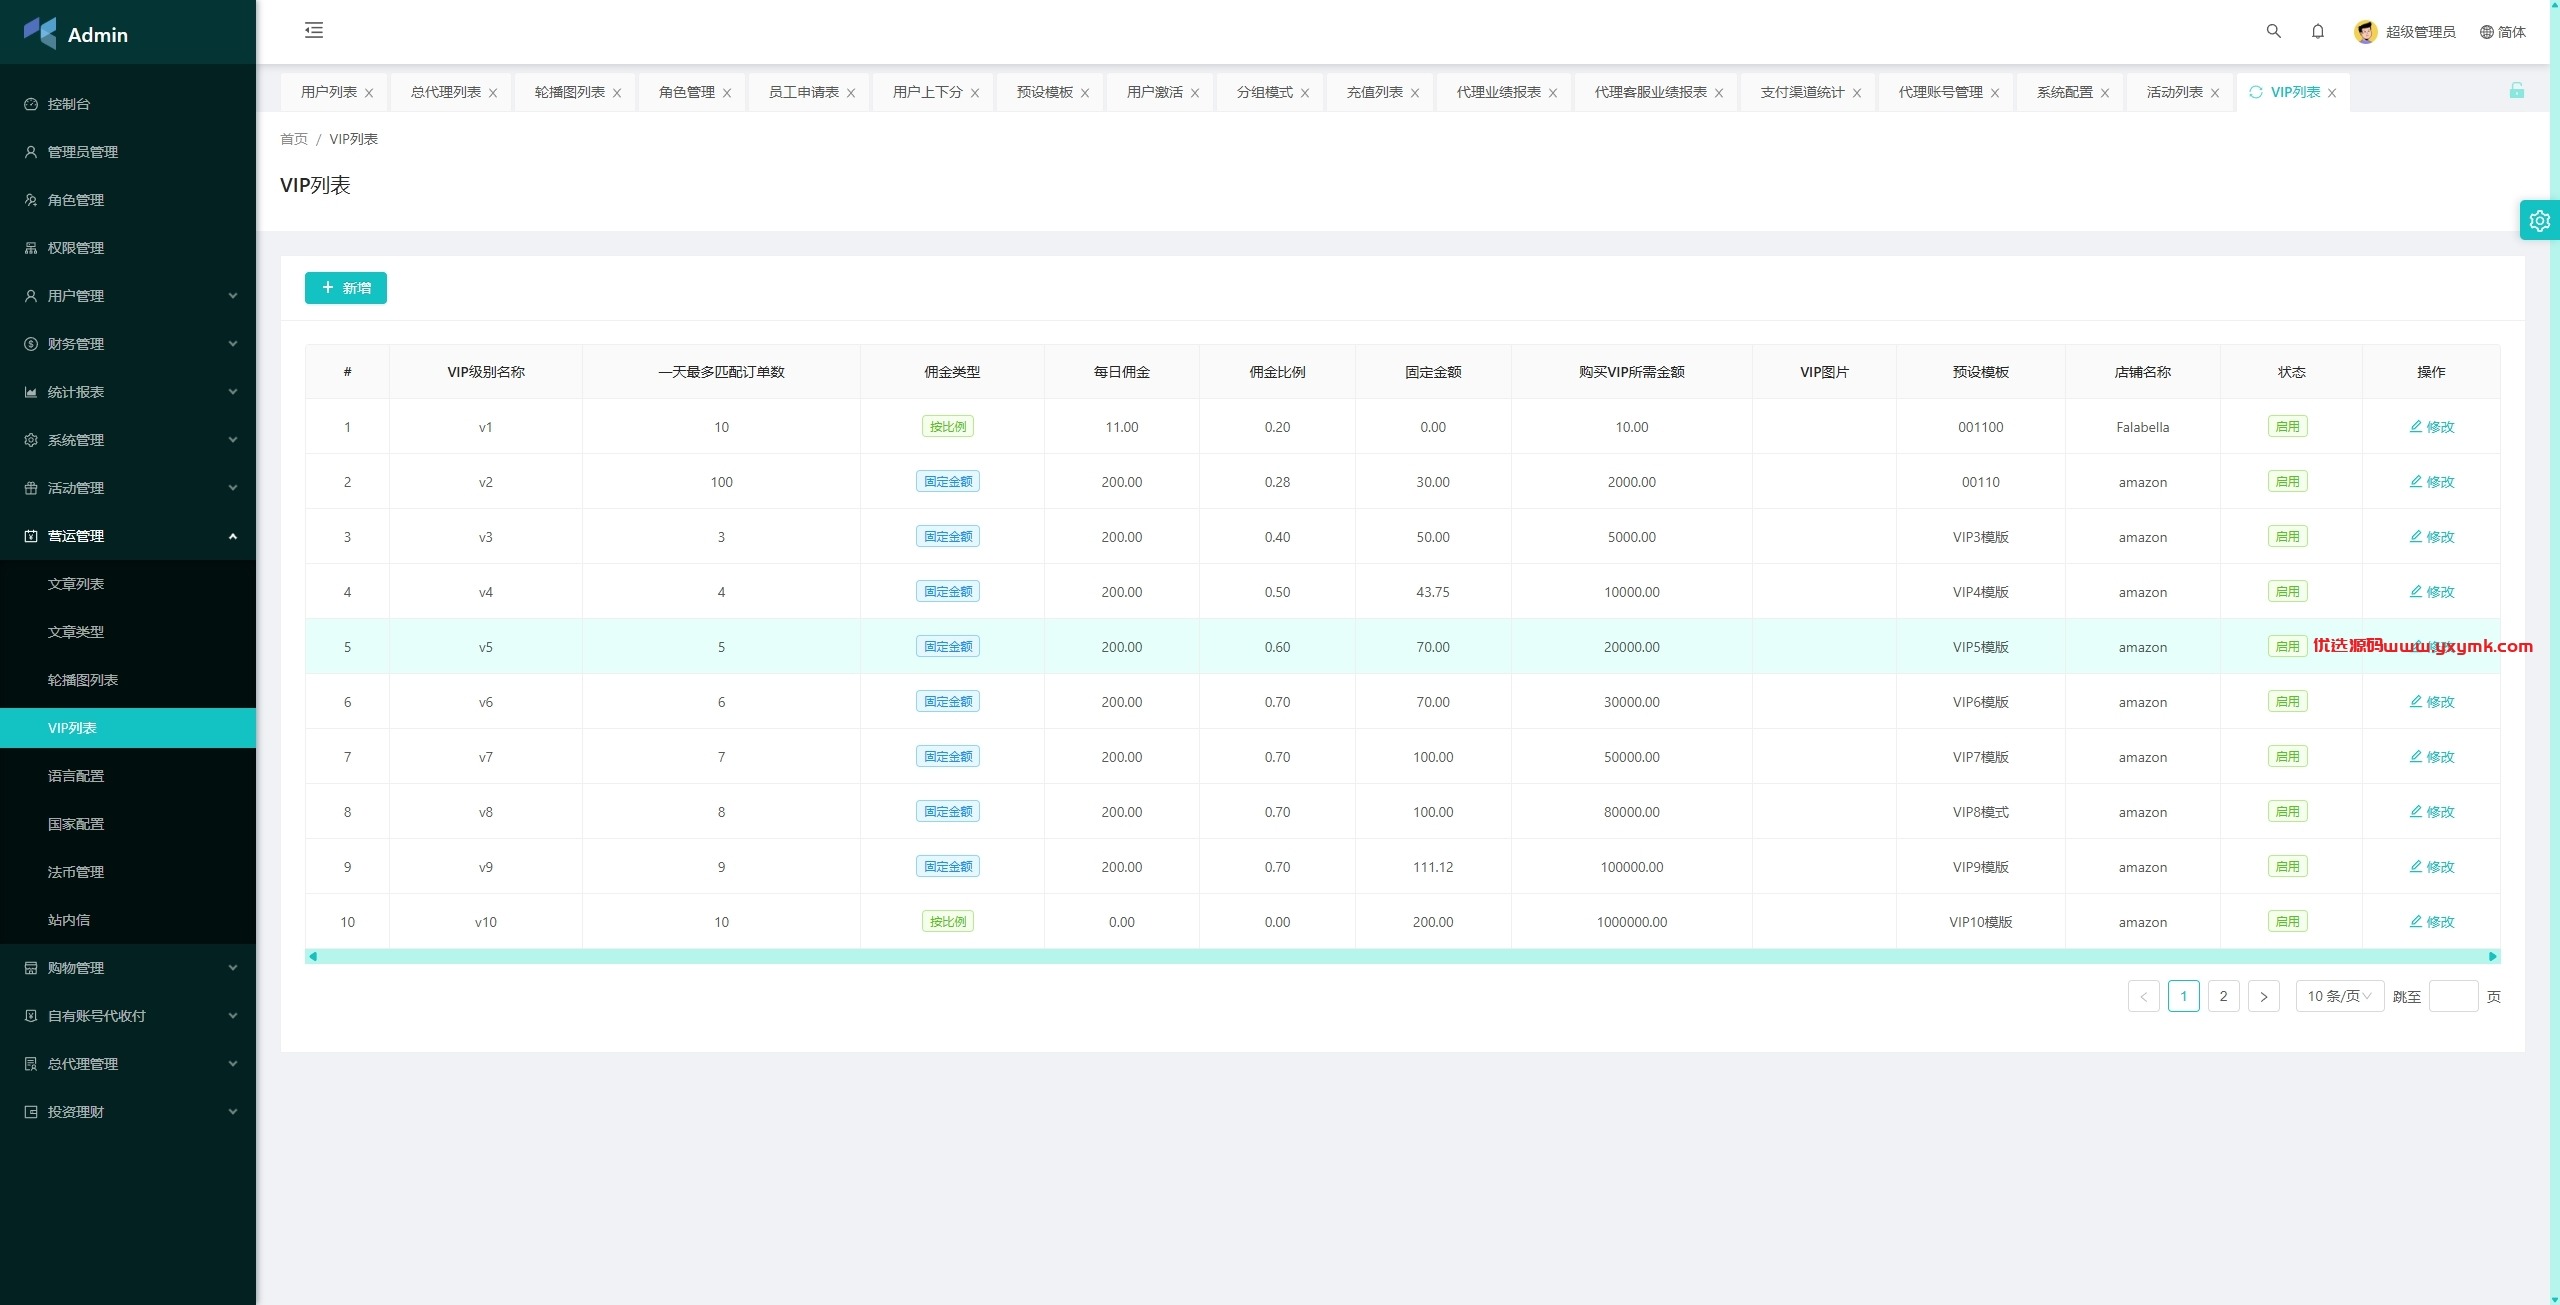The image size is (2560, 1305).
Task: Open search with the magnifier icon
Action: point(2273,31)
